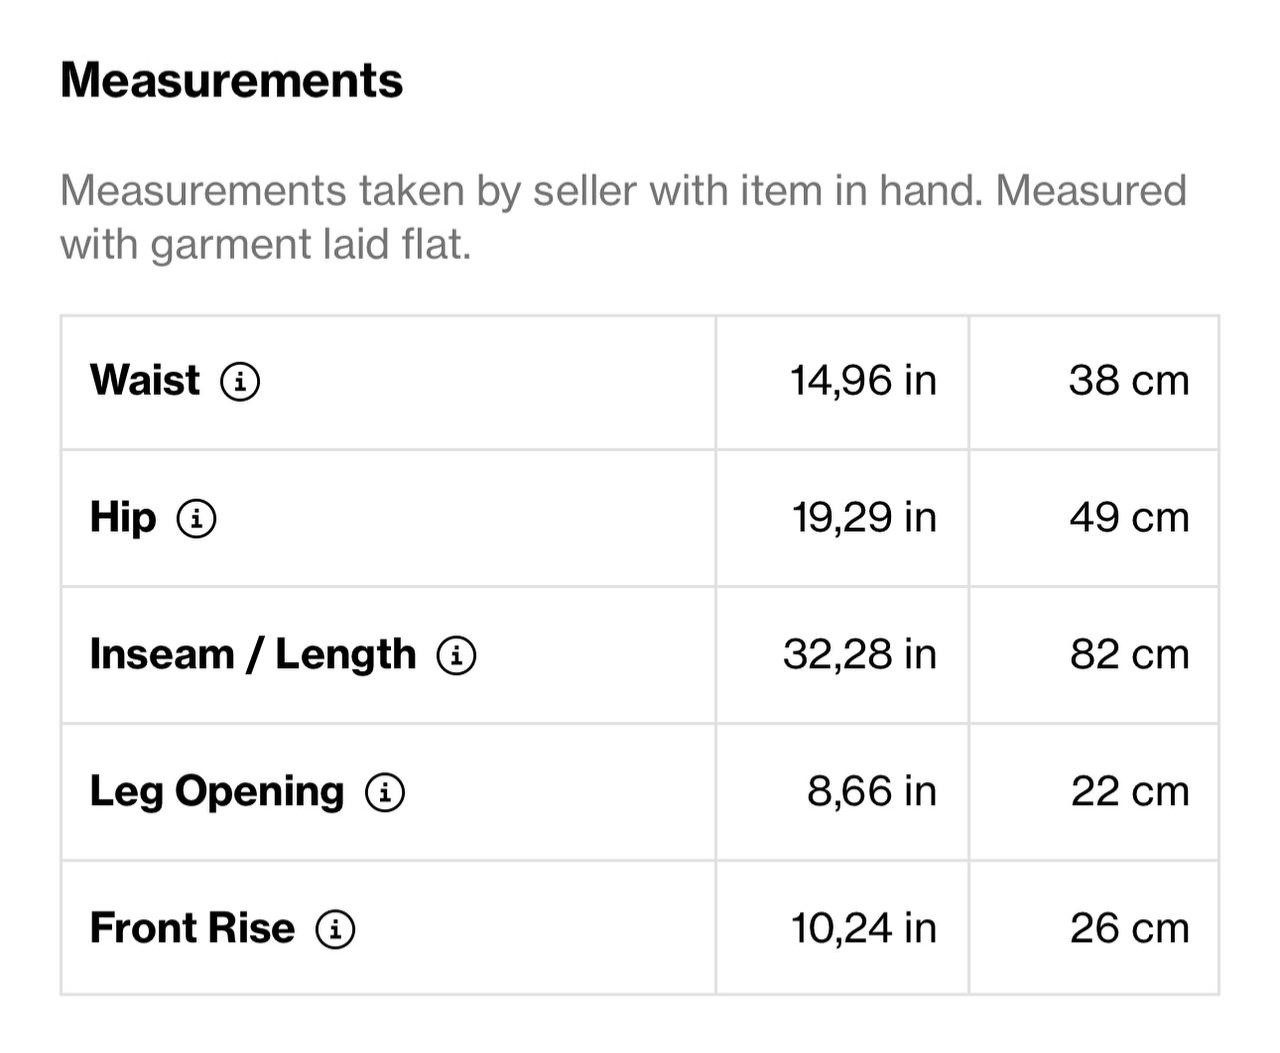Click the info icon next to Waist

pyautogui.click(x=240, y=382)
